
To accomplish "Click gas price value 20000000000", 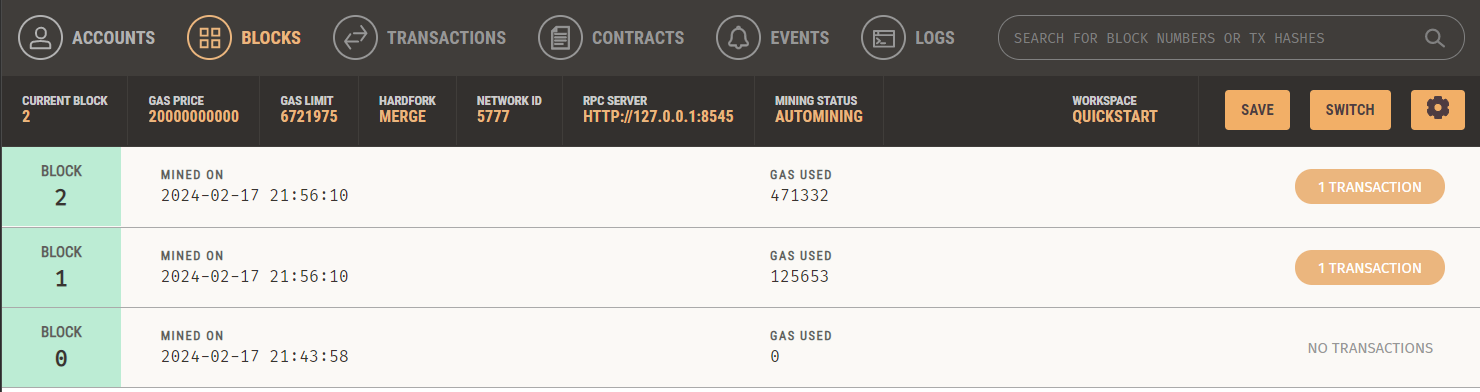I will point(194,117).
